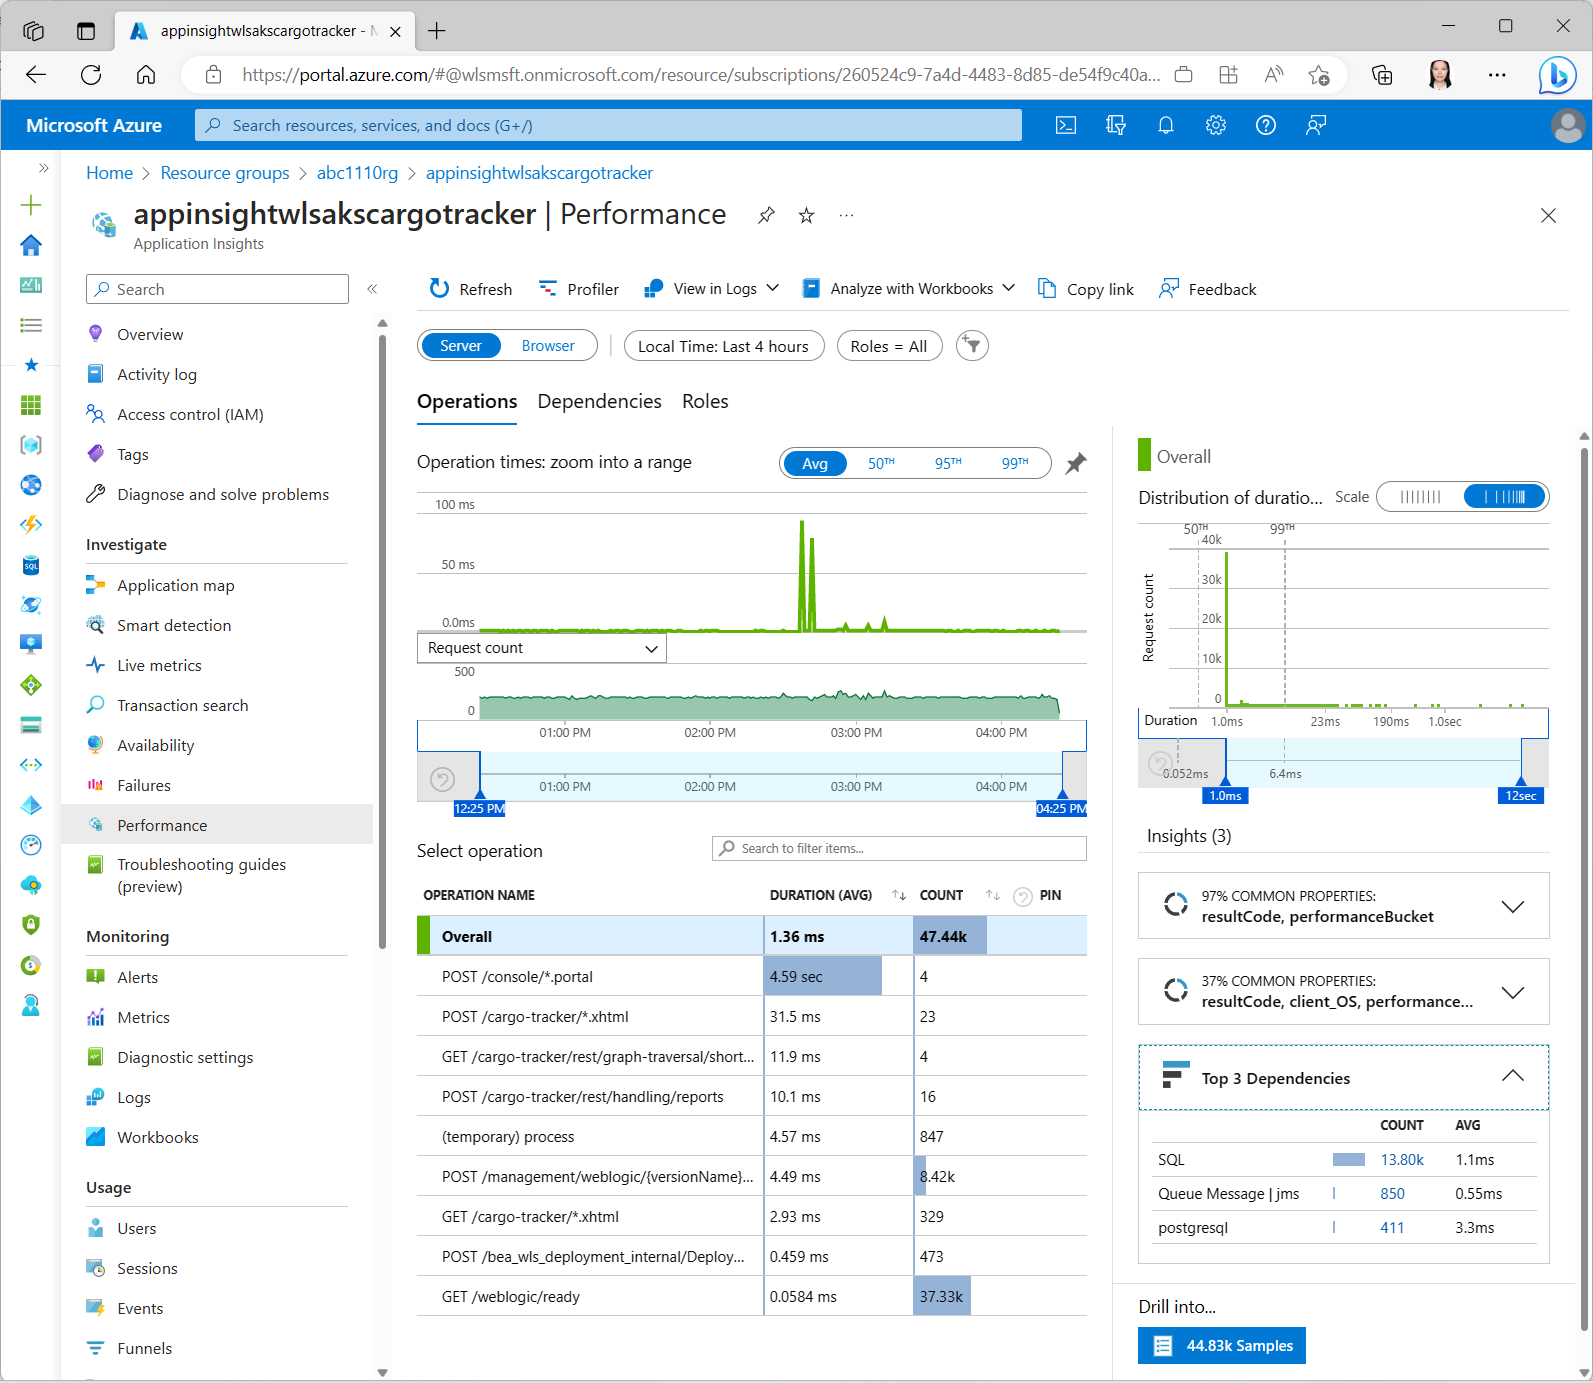Choose logarithmic scale for distribution
Screen dimensions: 1593x1383
[1505, 497]
